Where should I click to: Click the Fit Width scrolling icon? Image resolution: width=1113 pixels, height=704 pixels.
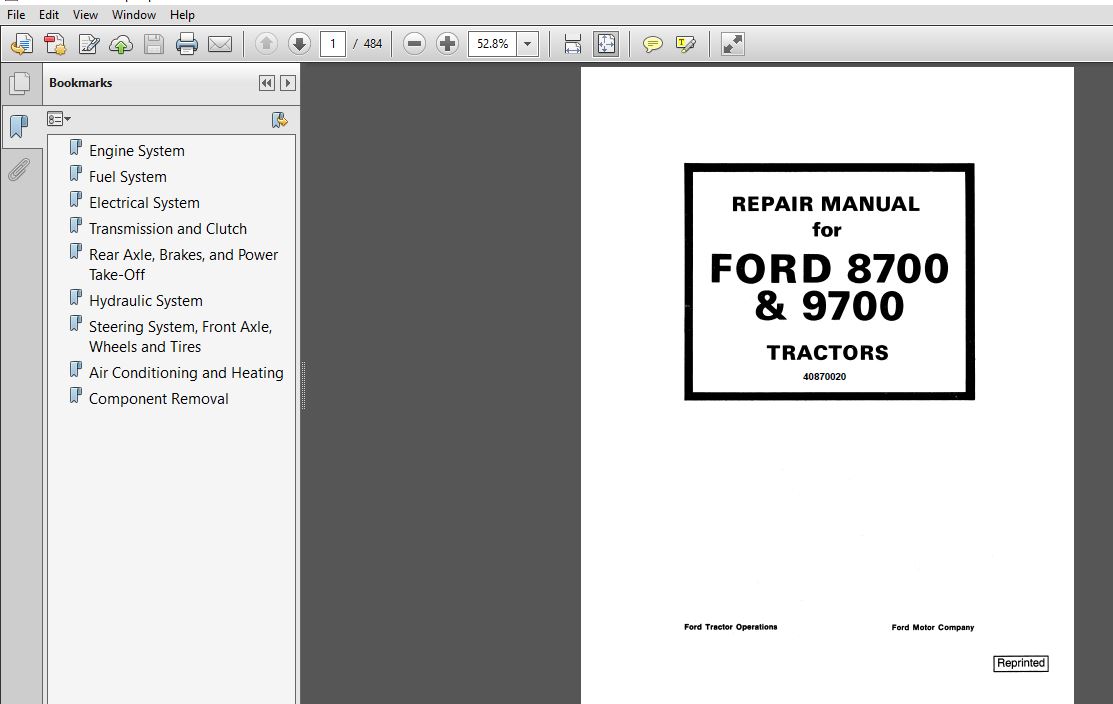(x=573, y=44)
